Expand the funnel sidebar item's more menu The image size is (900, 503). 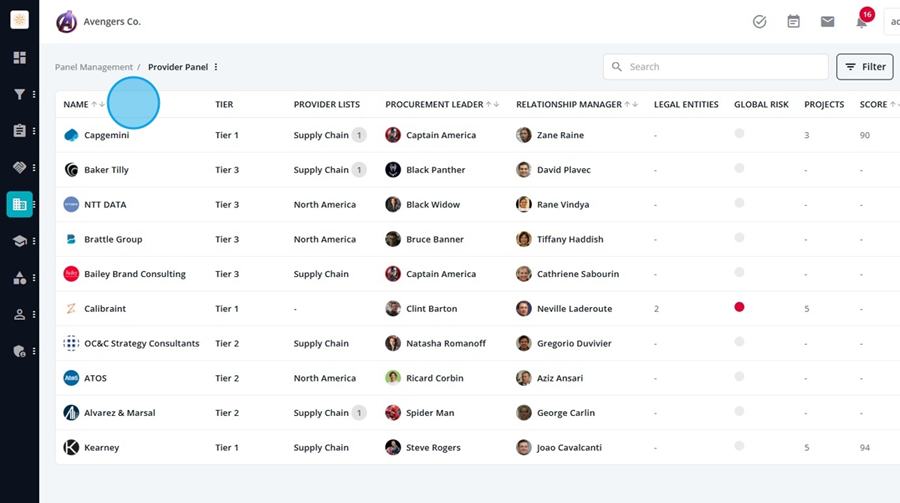coord(34,94)
